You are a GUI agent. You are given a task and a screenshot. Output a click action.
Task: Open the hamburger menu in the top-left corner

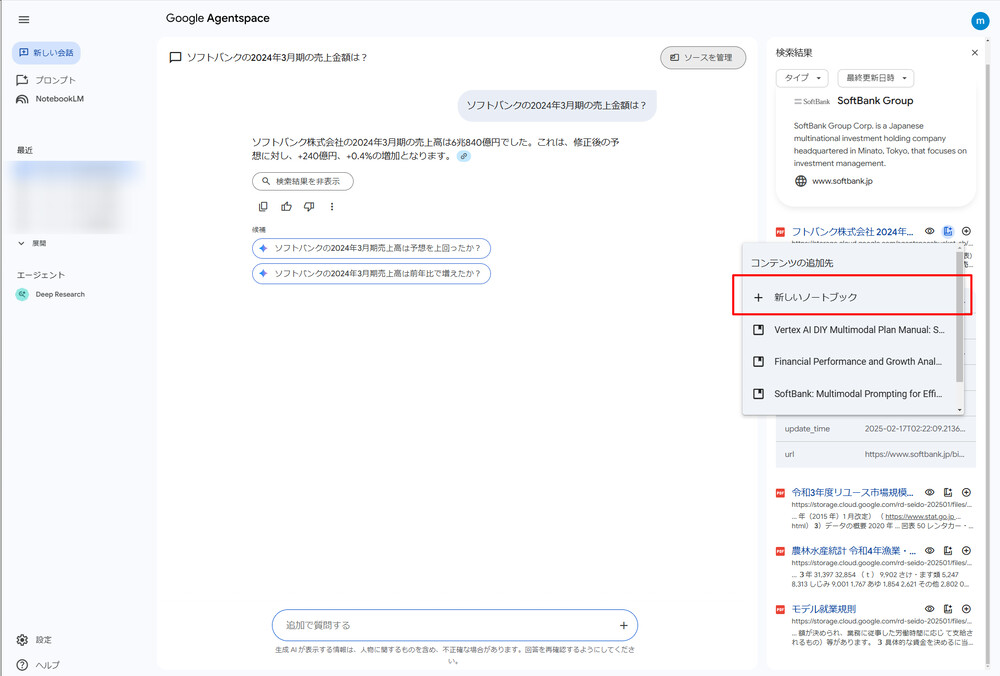[23, 18]
